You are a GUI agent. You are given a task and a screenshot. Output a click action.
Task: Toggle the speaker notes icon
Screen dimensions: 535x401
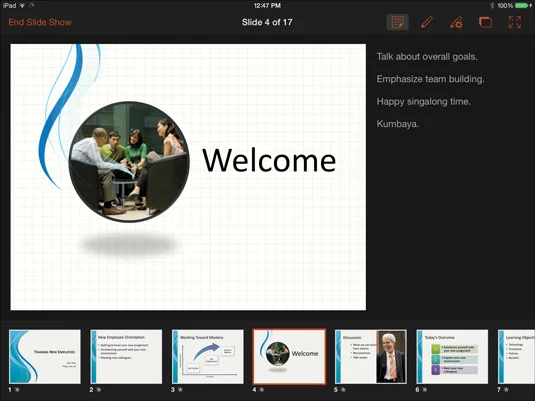coord(397,23)
